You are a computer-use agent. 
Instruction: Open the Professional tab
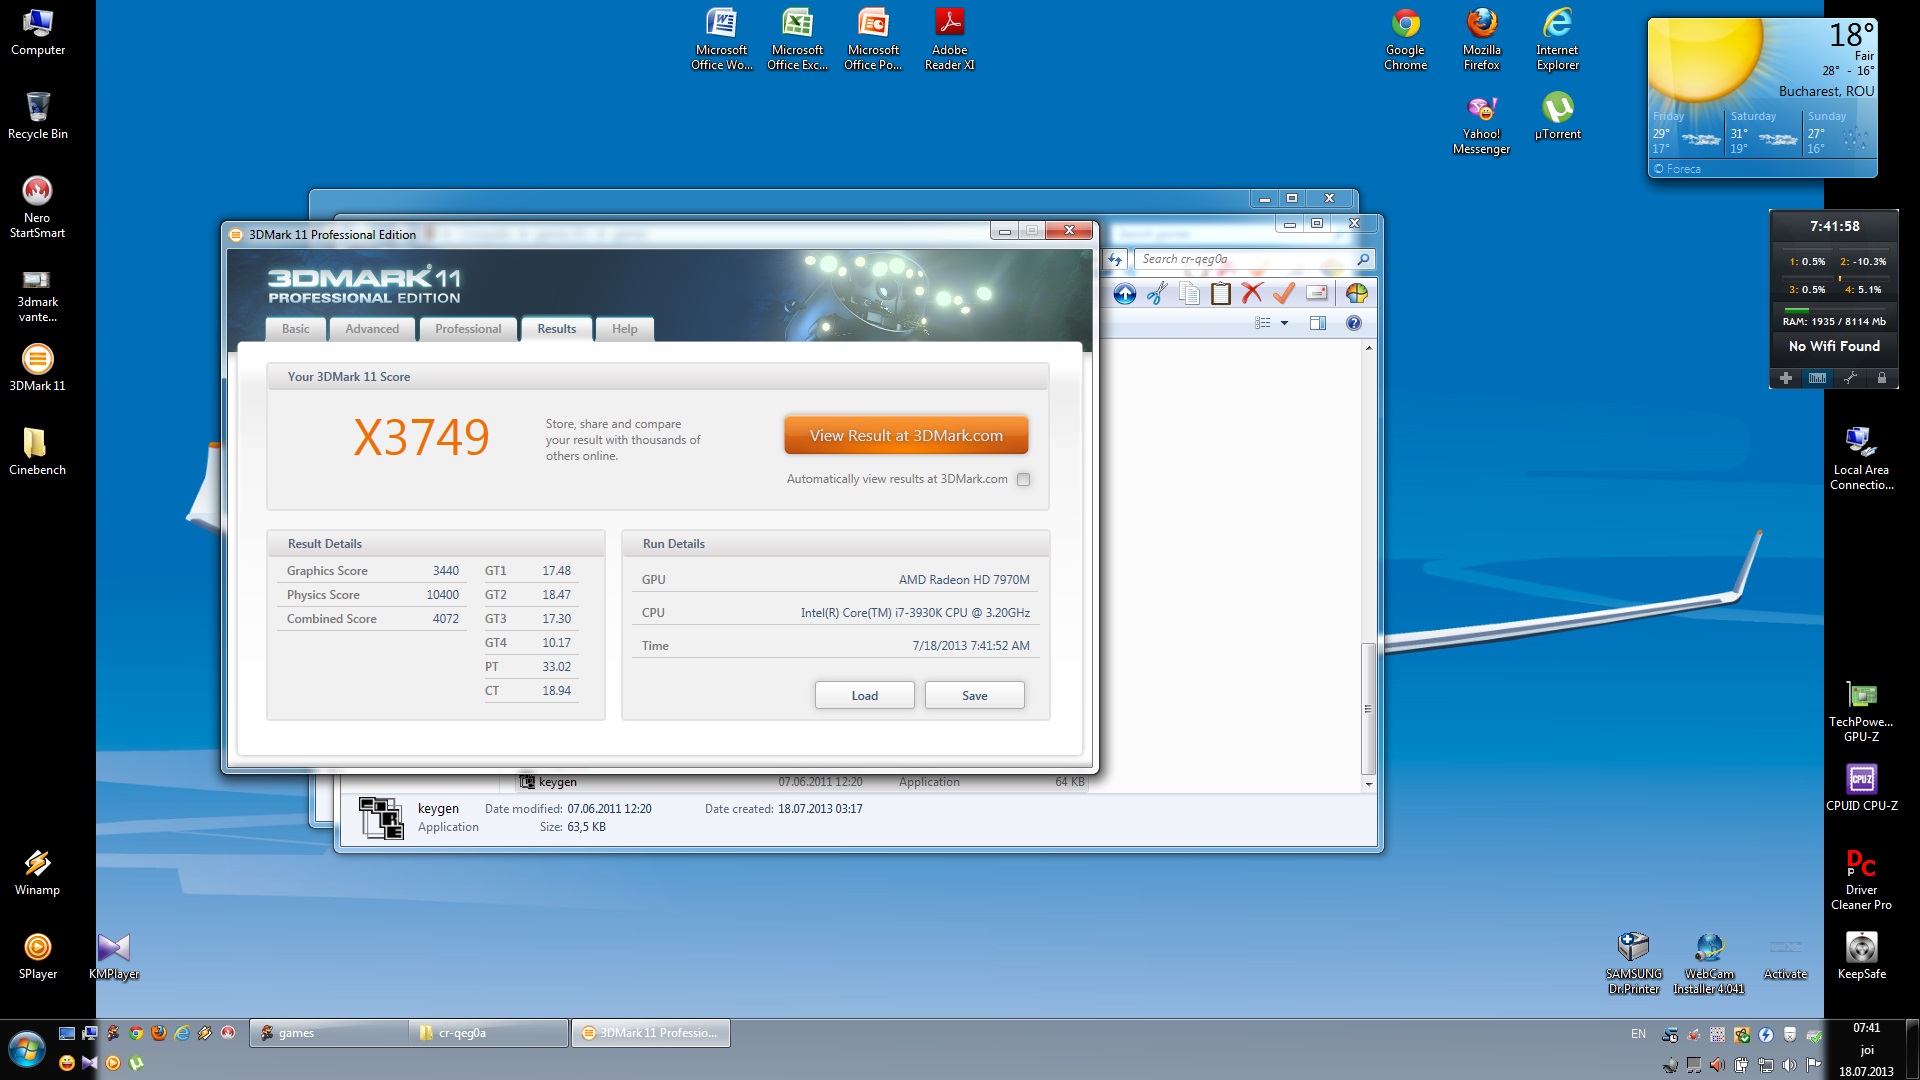tap(468, 329)
